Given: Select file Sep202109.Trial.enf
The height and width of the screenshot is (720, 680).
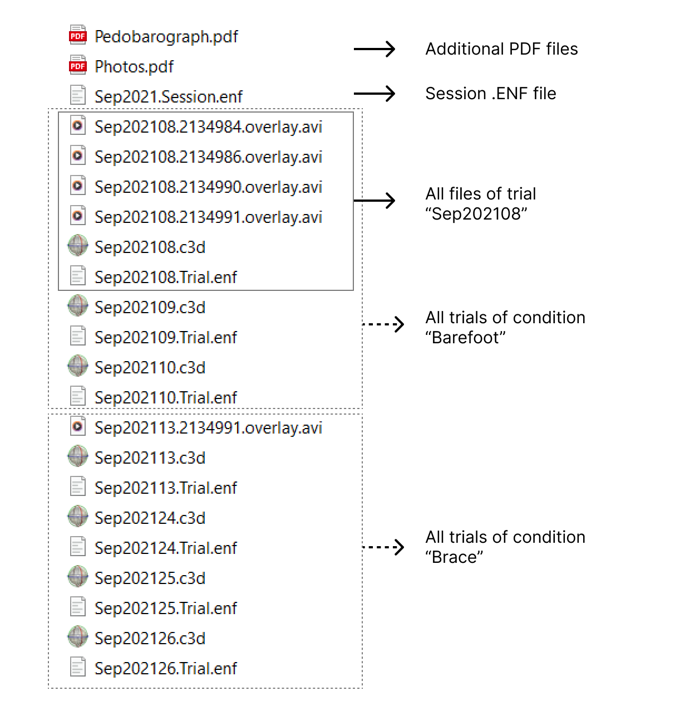Looking at the screenshot, I should [x=153, y=337].
